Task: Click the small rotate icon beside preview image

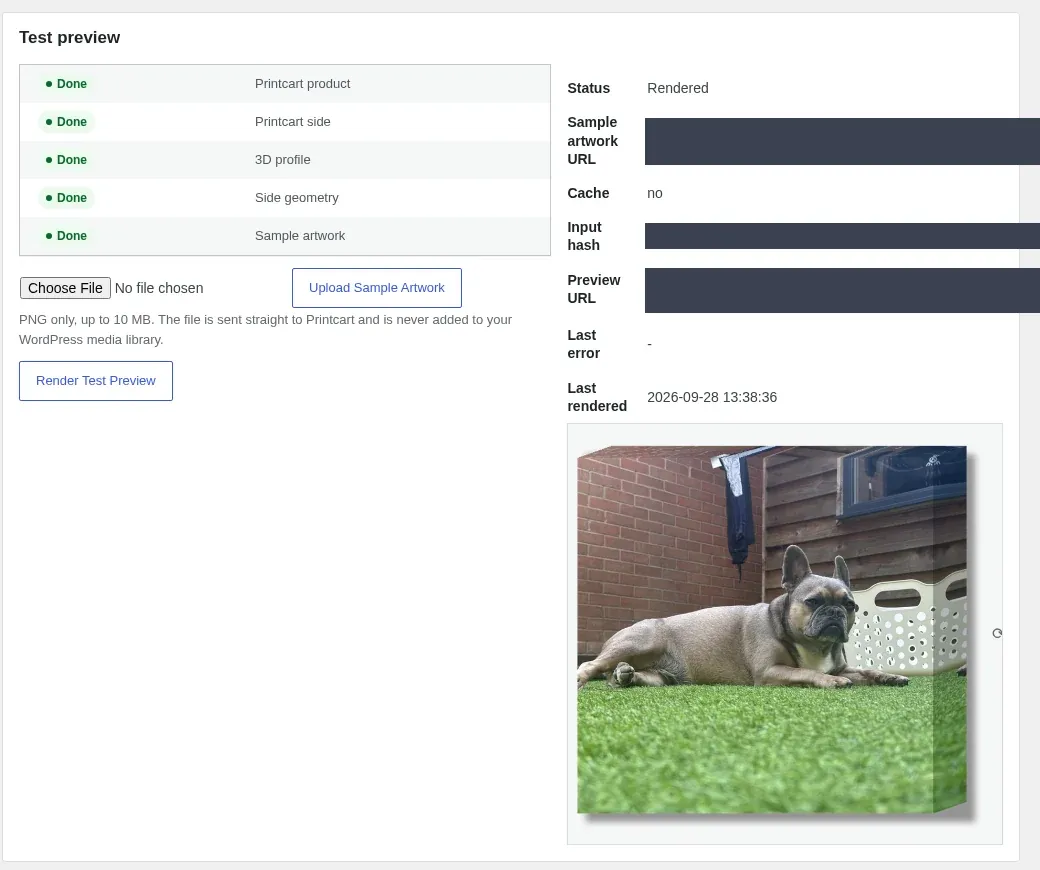Action: (x=997, y=633)
